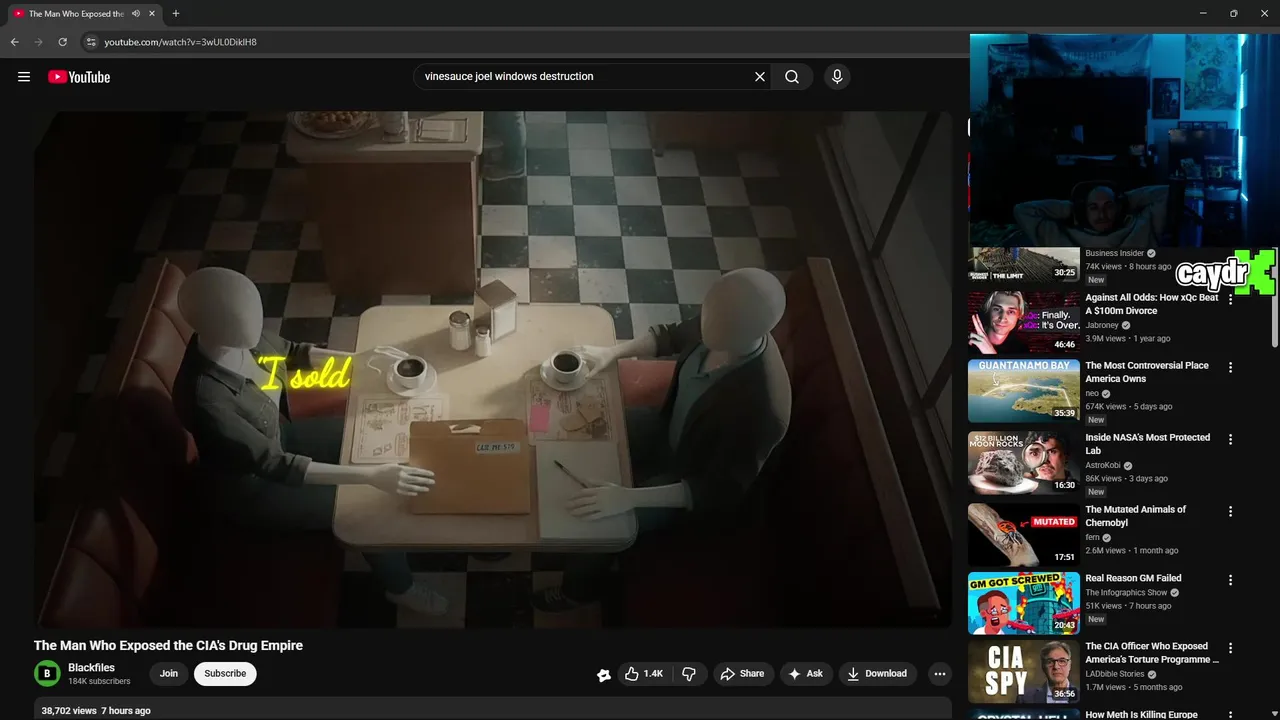
Task: Click channel name 'The Infographics Show'
Action: click(1126, 593)
